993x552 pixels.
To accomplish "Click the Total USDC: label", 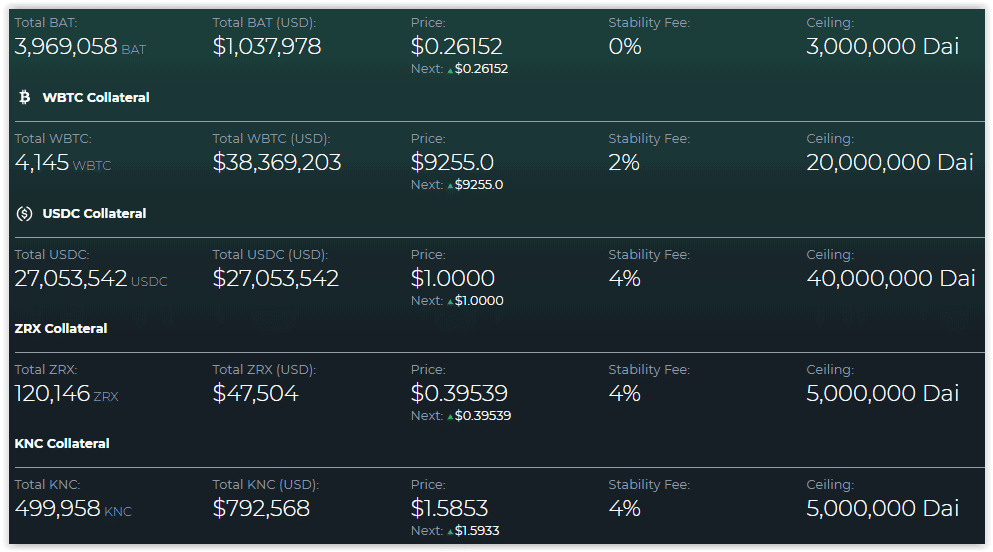I will click(52, 254).
